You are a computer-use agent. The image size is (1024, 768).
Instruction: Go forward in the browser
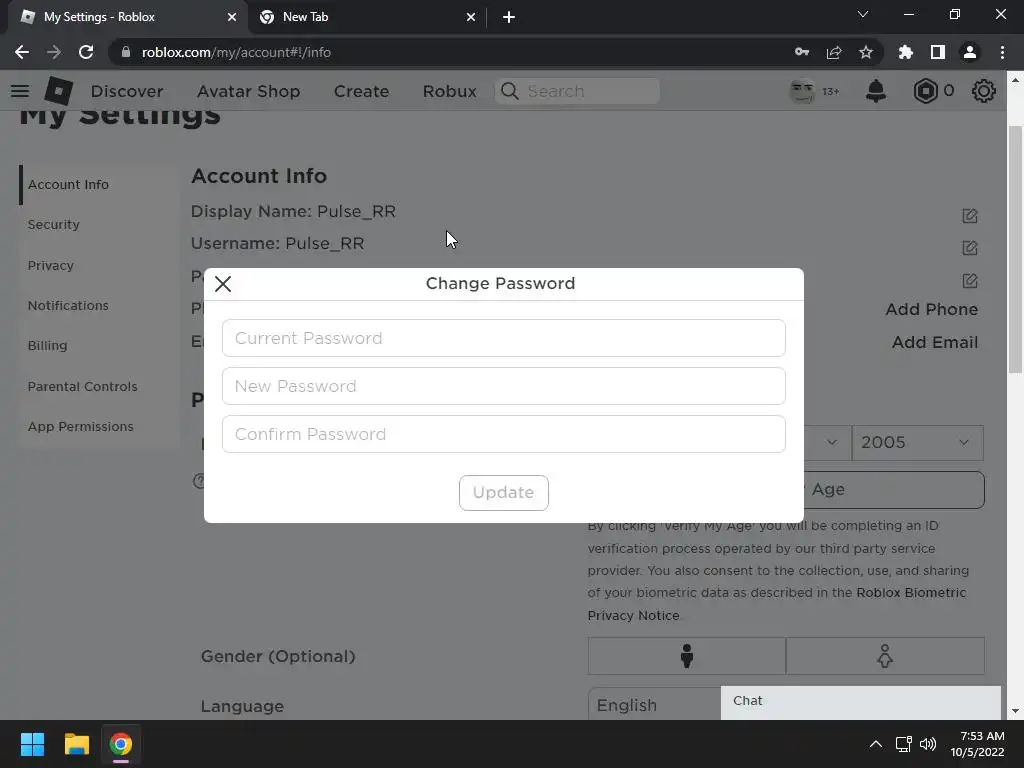[54, 52]
